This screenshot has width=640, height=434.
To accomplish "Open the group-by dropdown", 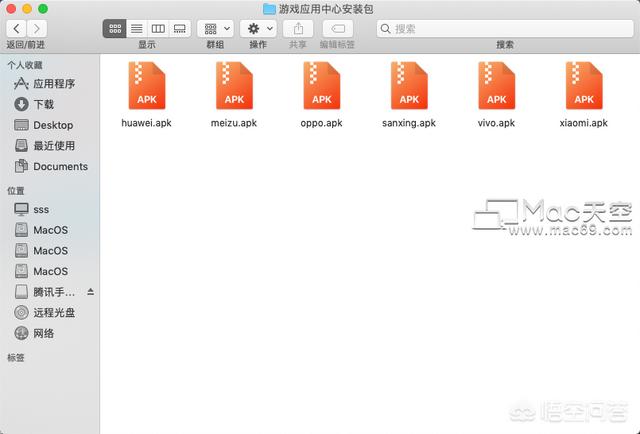I will 216,29.
